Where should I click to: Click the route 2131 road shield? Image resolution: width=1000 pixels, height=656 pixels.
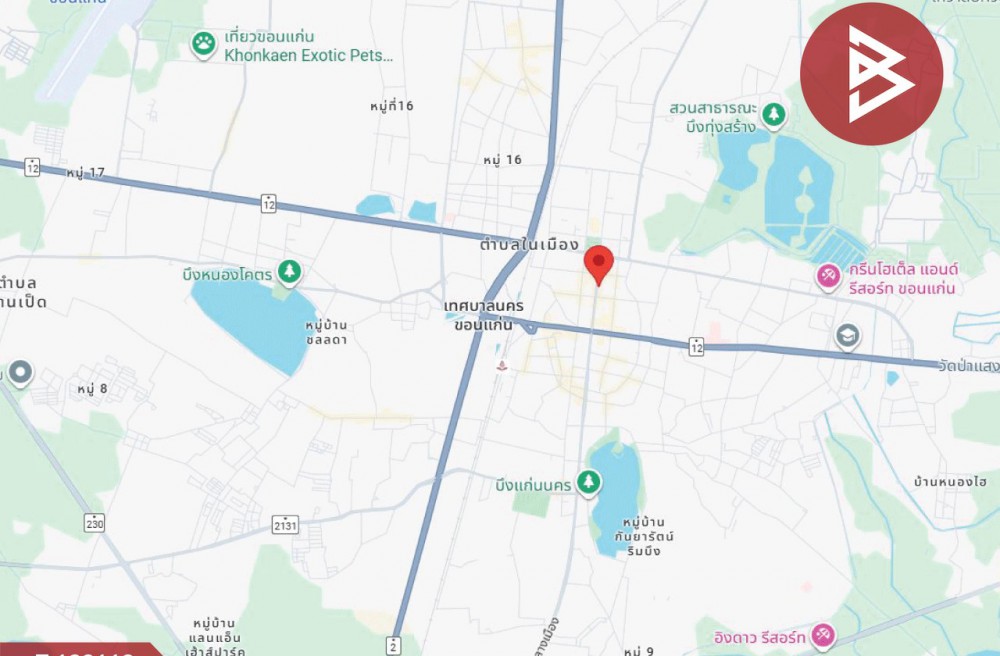point(285,525)
